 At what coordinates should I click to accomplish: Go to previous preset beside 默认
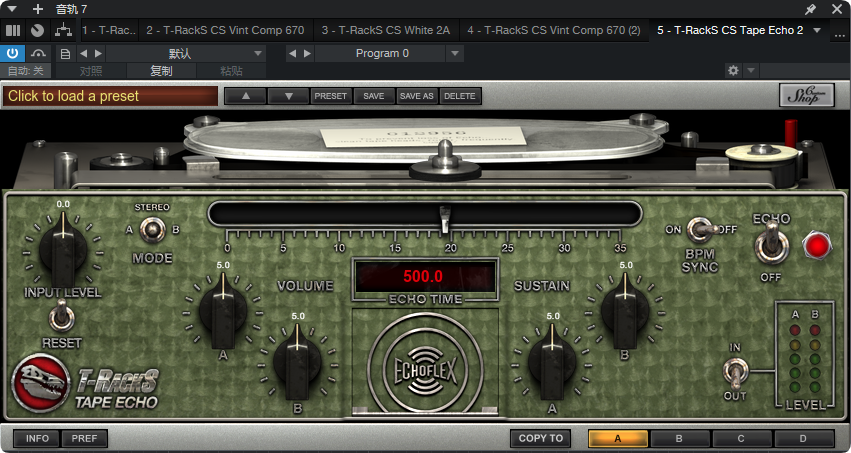pyautogui.click(x=84, y=54)
